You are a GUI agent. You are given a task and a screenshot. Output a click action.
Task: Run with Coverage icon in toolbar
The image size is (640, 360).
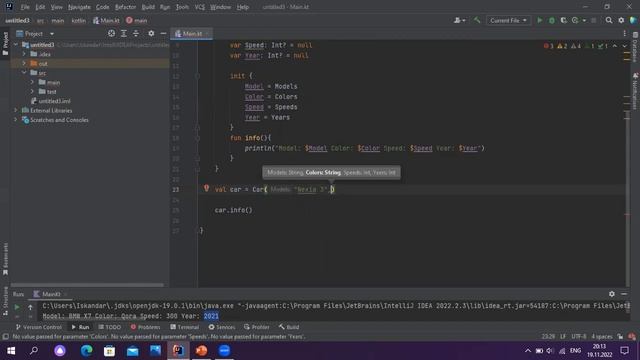coord(563,20)
